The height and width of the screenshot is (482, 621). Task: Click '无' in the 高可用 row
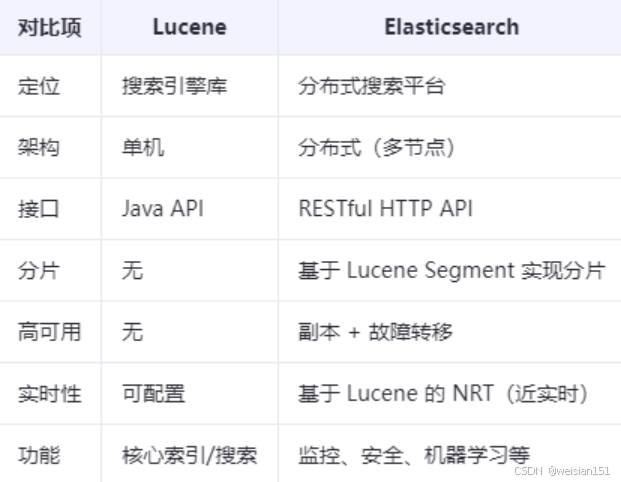[132, 332]
